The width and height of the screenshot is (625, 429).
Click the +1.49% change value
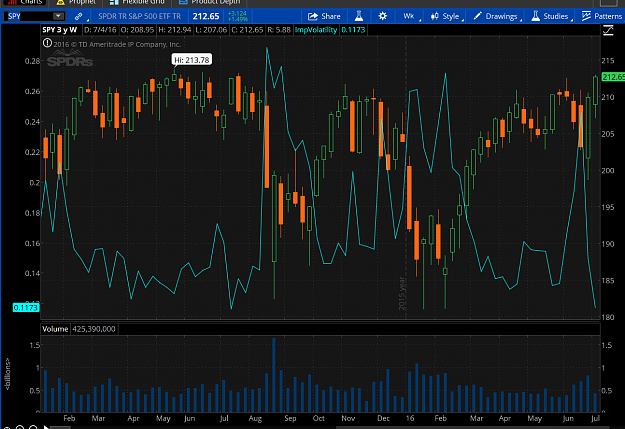238,19
